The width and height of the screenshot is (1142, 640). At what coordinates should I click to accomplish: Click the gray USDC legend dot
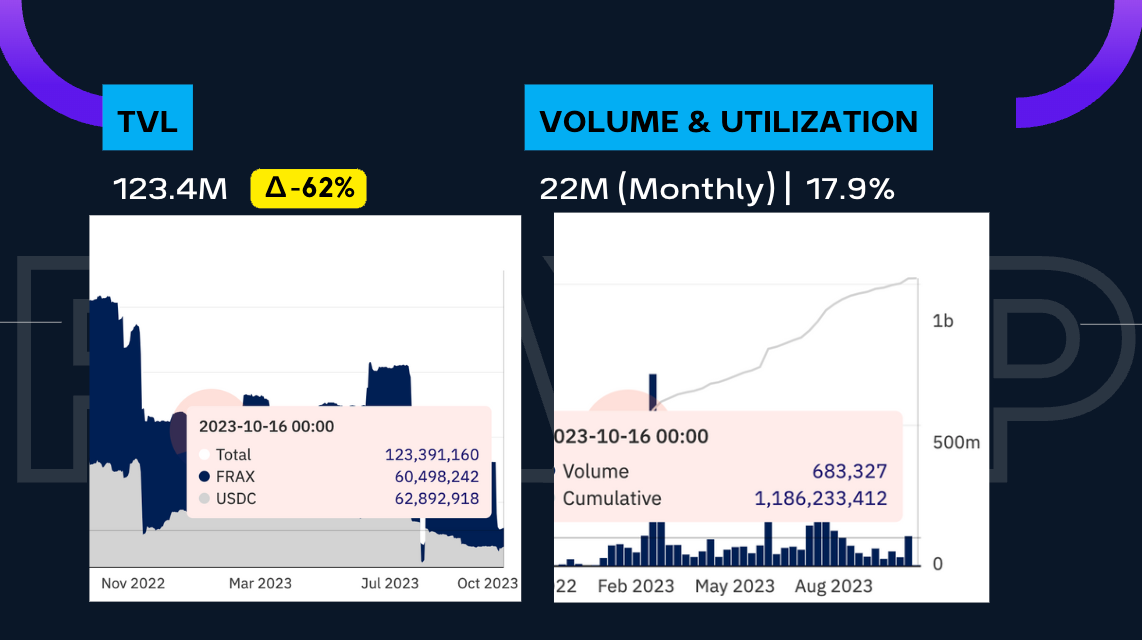[205, 499]
